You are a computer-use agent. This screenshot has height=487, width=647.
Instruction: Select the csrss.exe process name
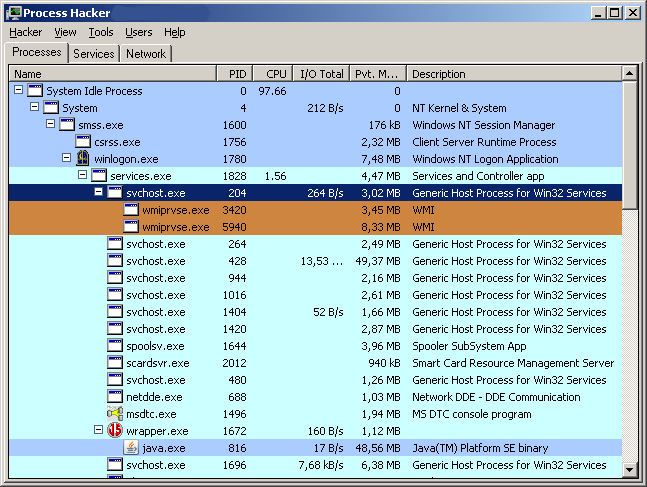pyautogui.click(x=117, y=142)
